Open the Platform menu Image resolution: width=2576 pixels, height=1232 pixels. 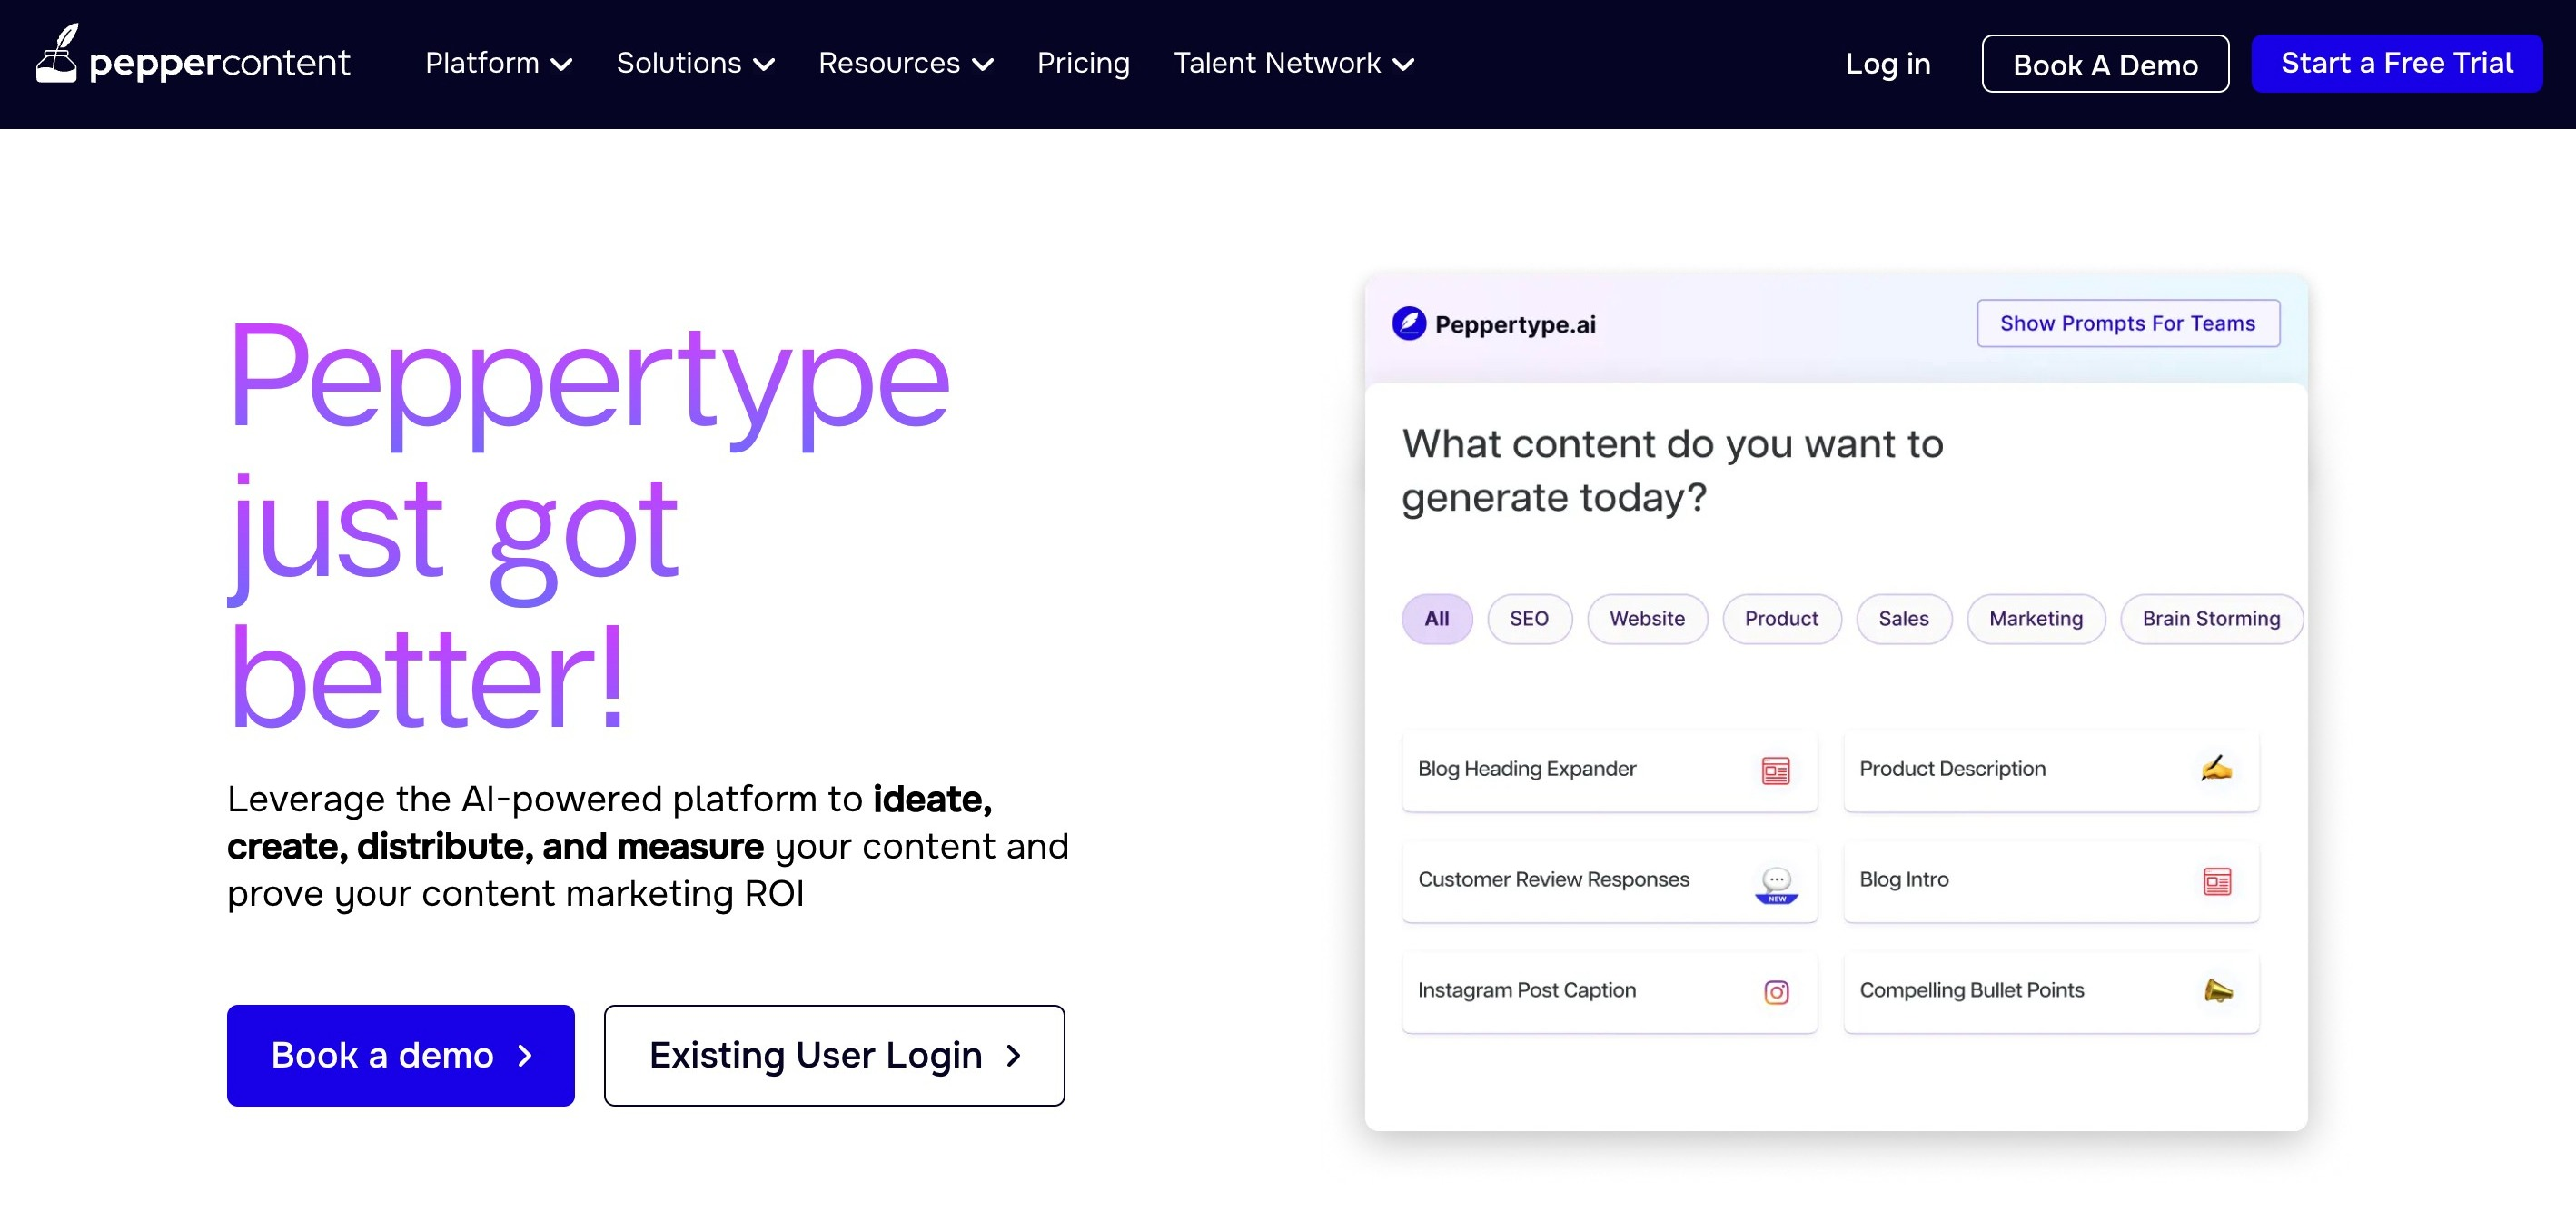498,63
